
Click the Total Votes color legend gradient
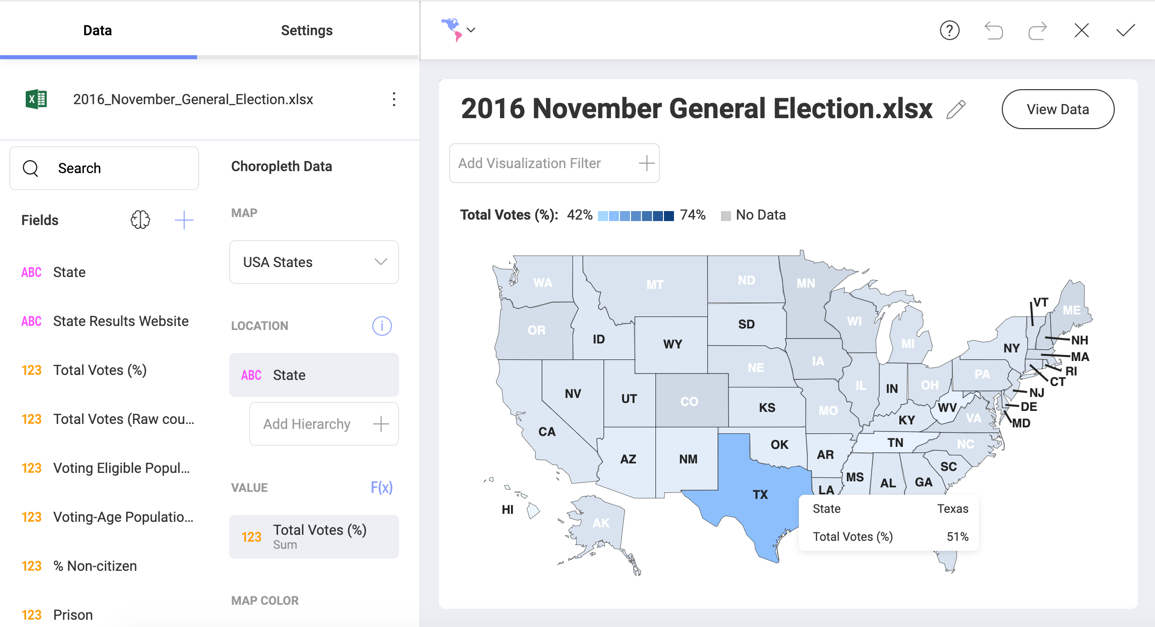point(636,216)
